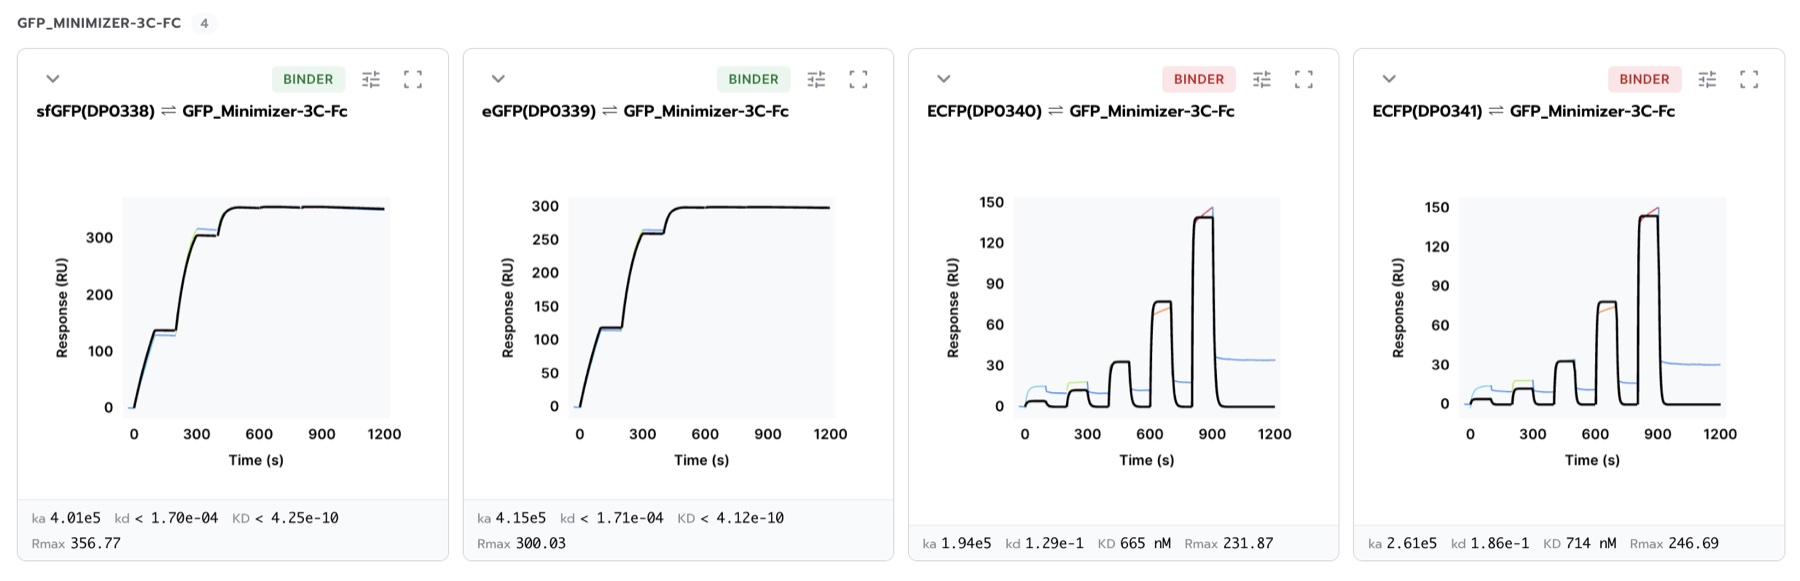Select ka value 4.01e5
1800x581 pixels.
point(75,518)
